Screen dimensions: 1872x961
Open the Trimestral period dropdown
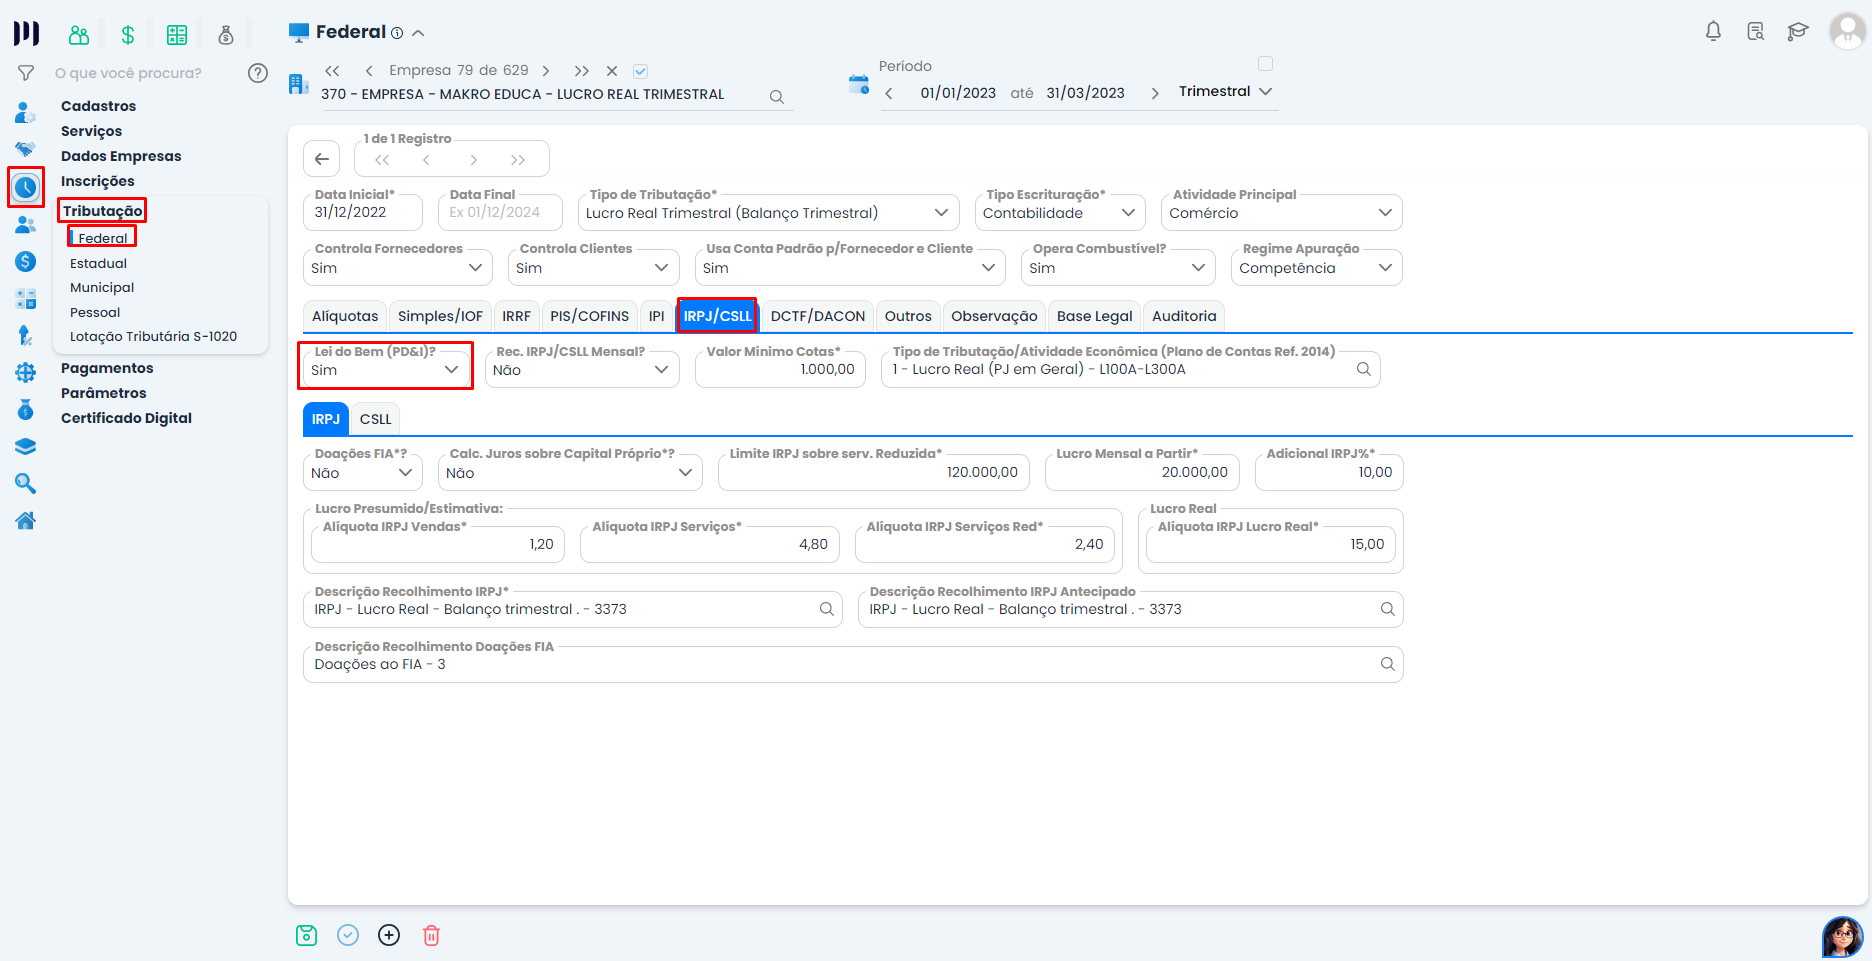coord(1226,91)
